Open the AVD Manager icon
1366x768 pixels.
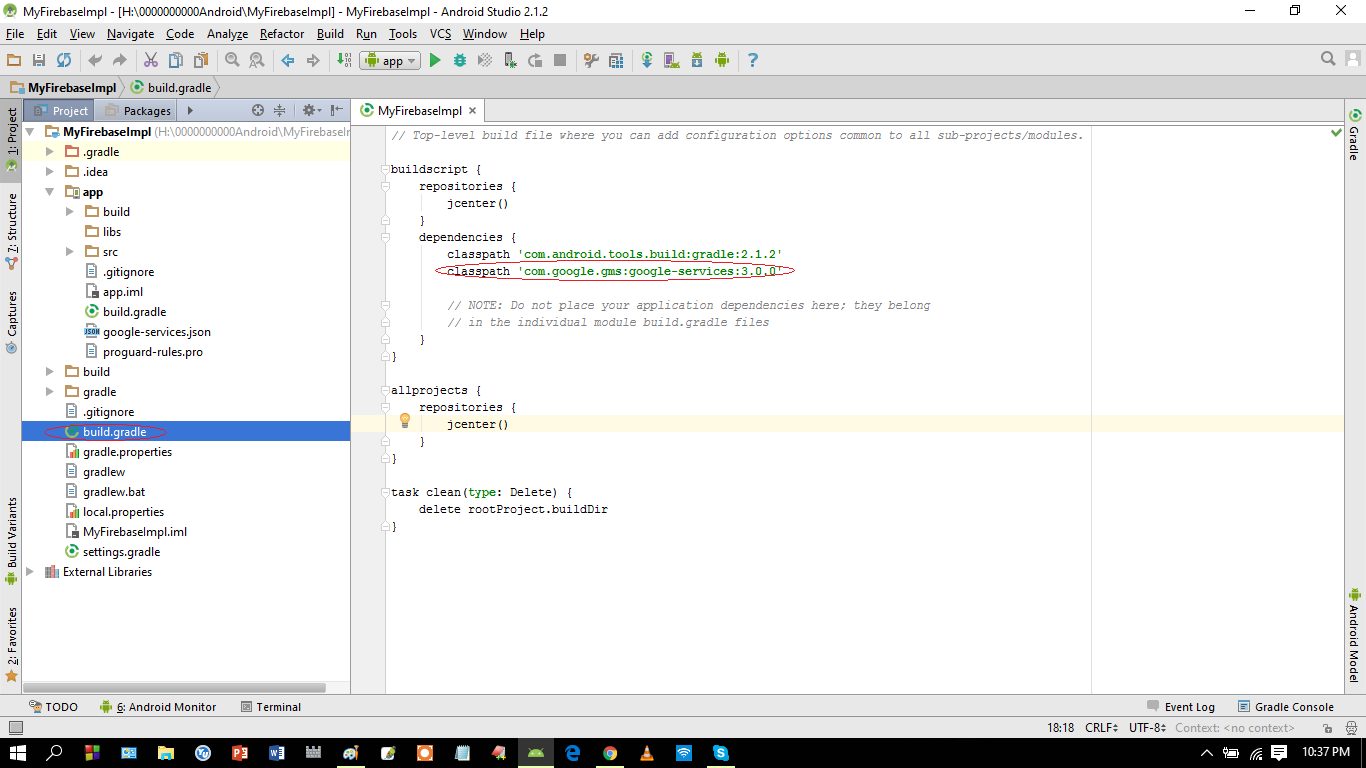[672, 61]
